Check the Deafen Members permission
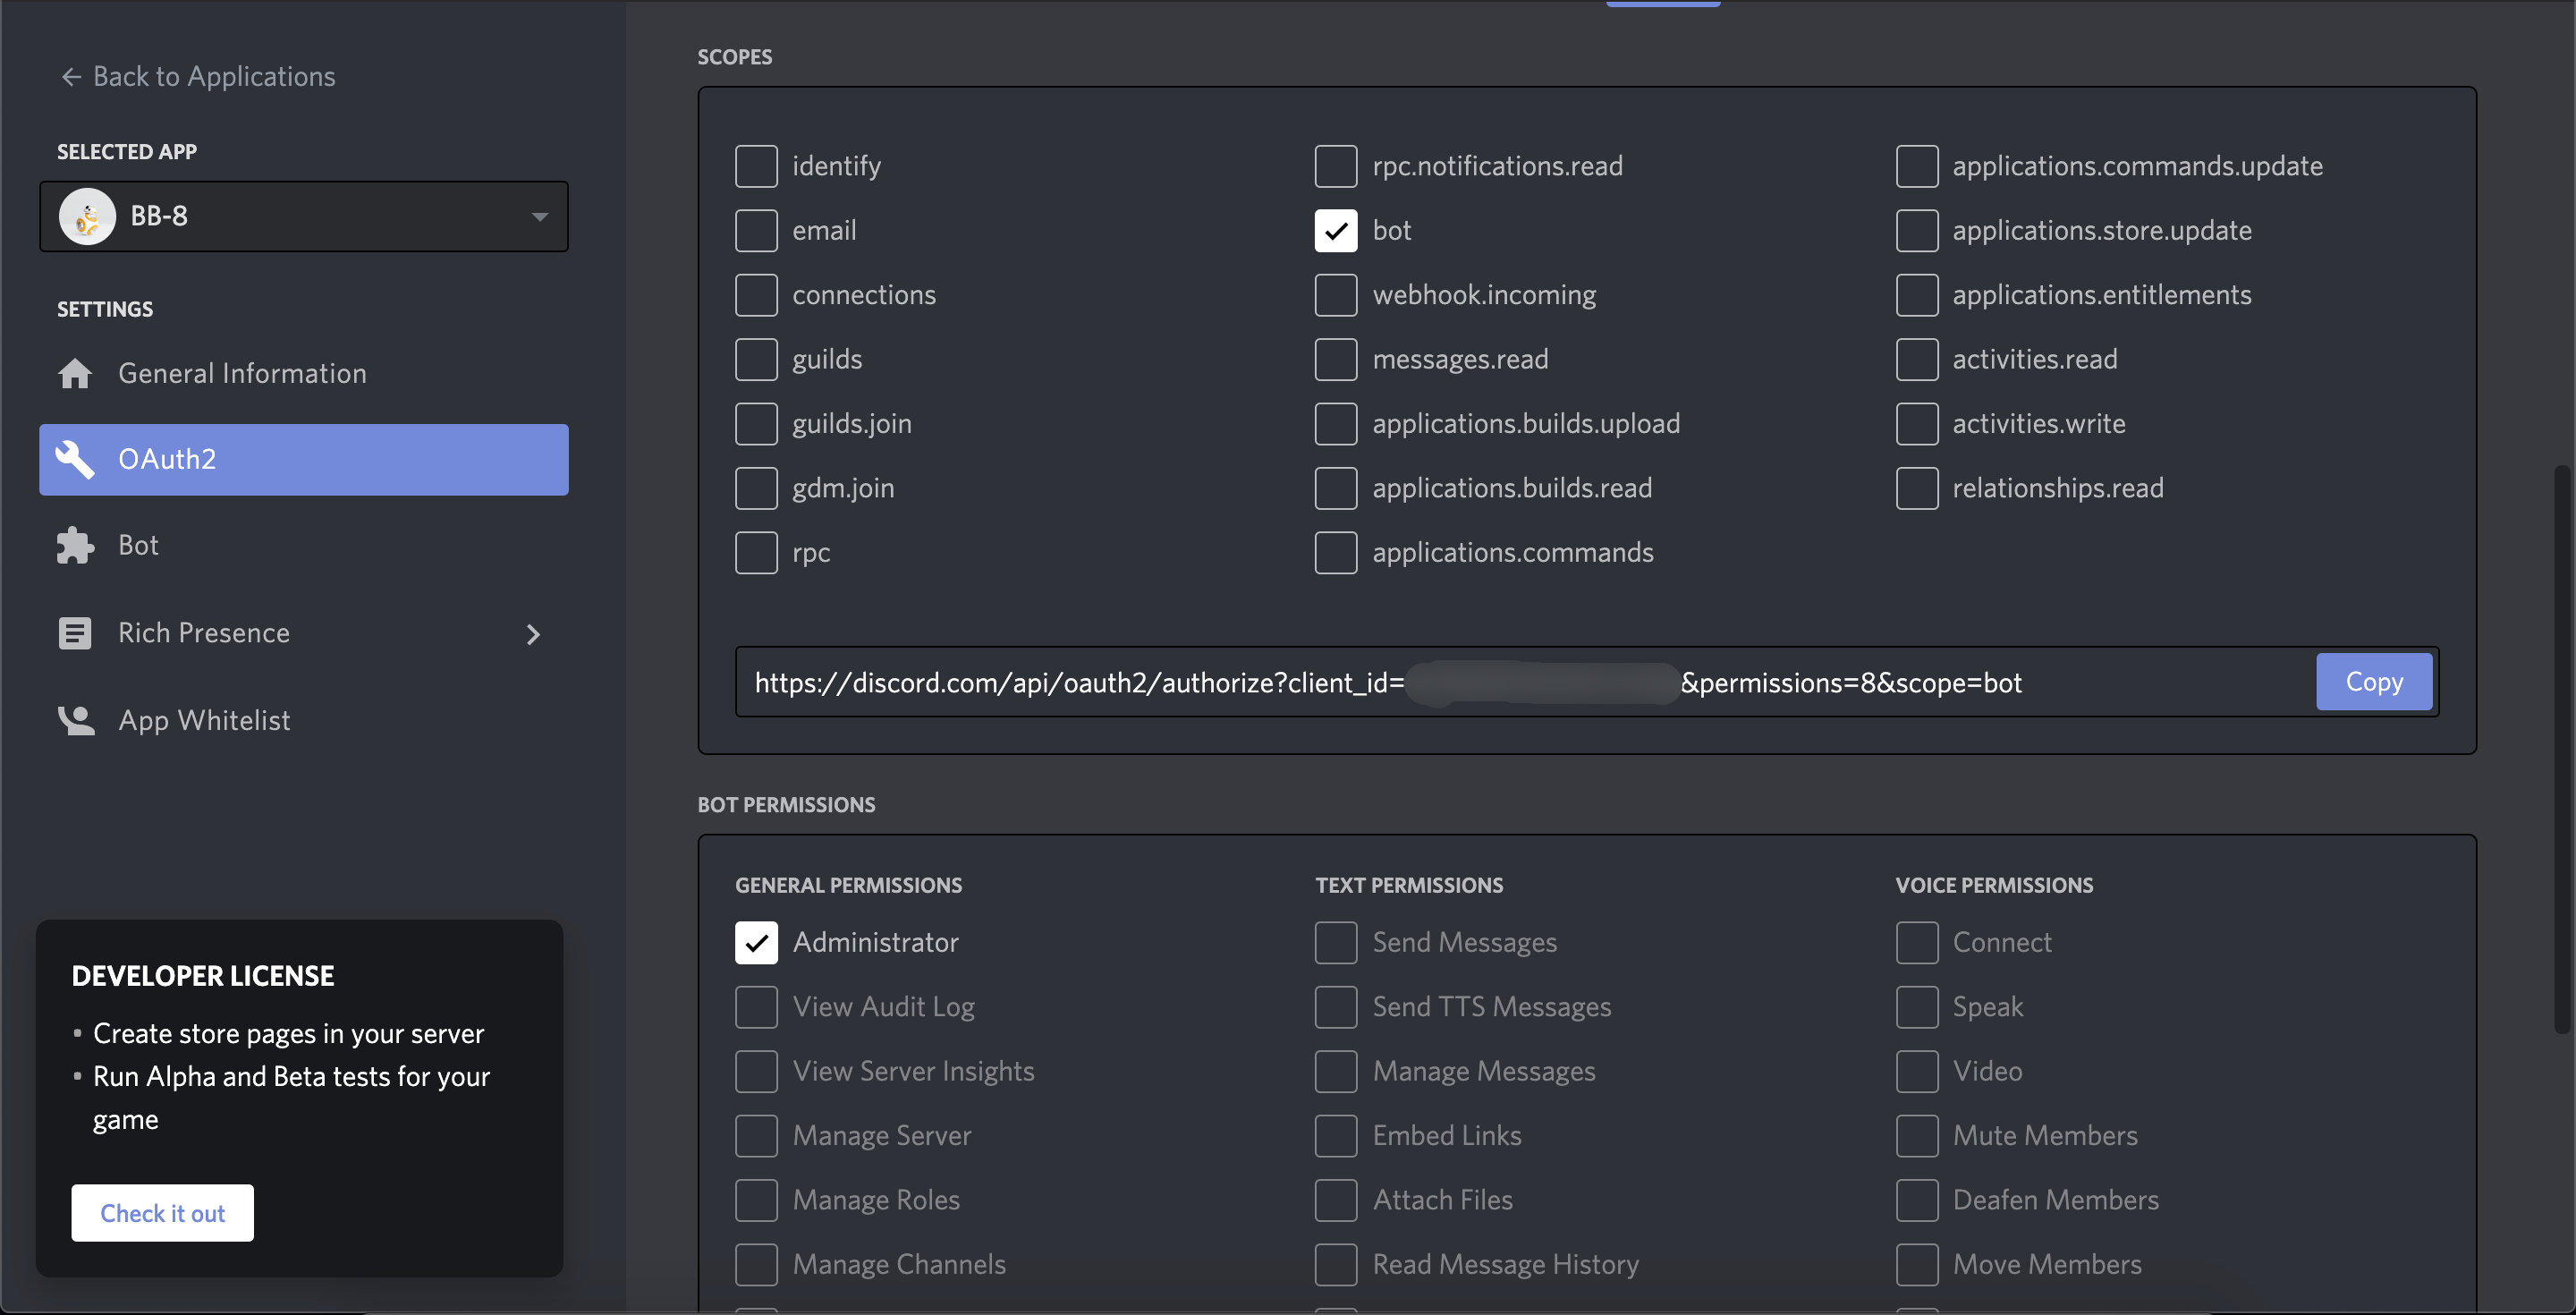This screenshot has height=1315, width=2576. tap(1917, 1200)
